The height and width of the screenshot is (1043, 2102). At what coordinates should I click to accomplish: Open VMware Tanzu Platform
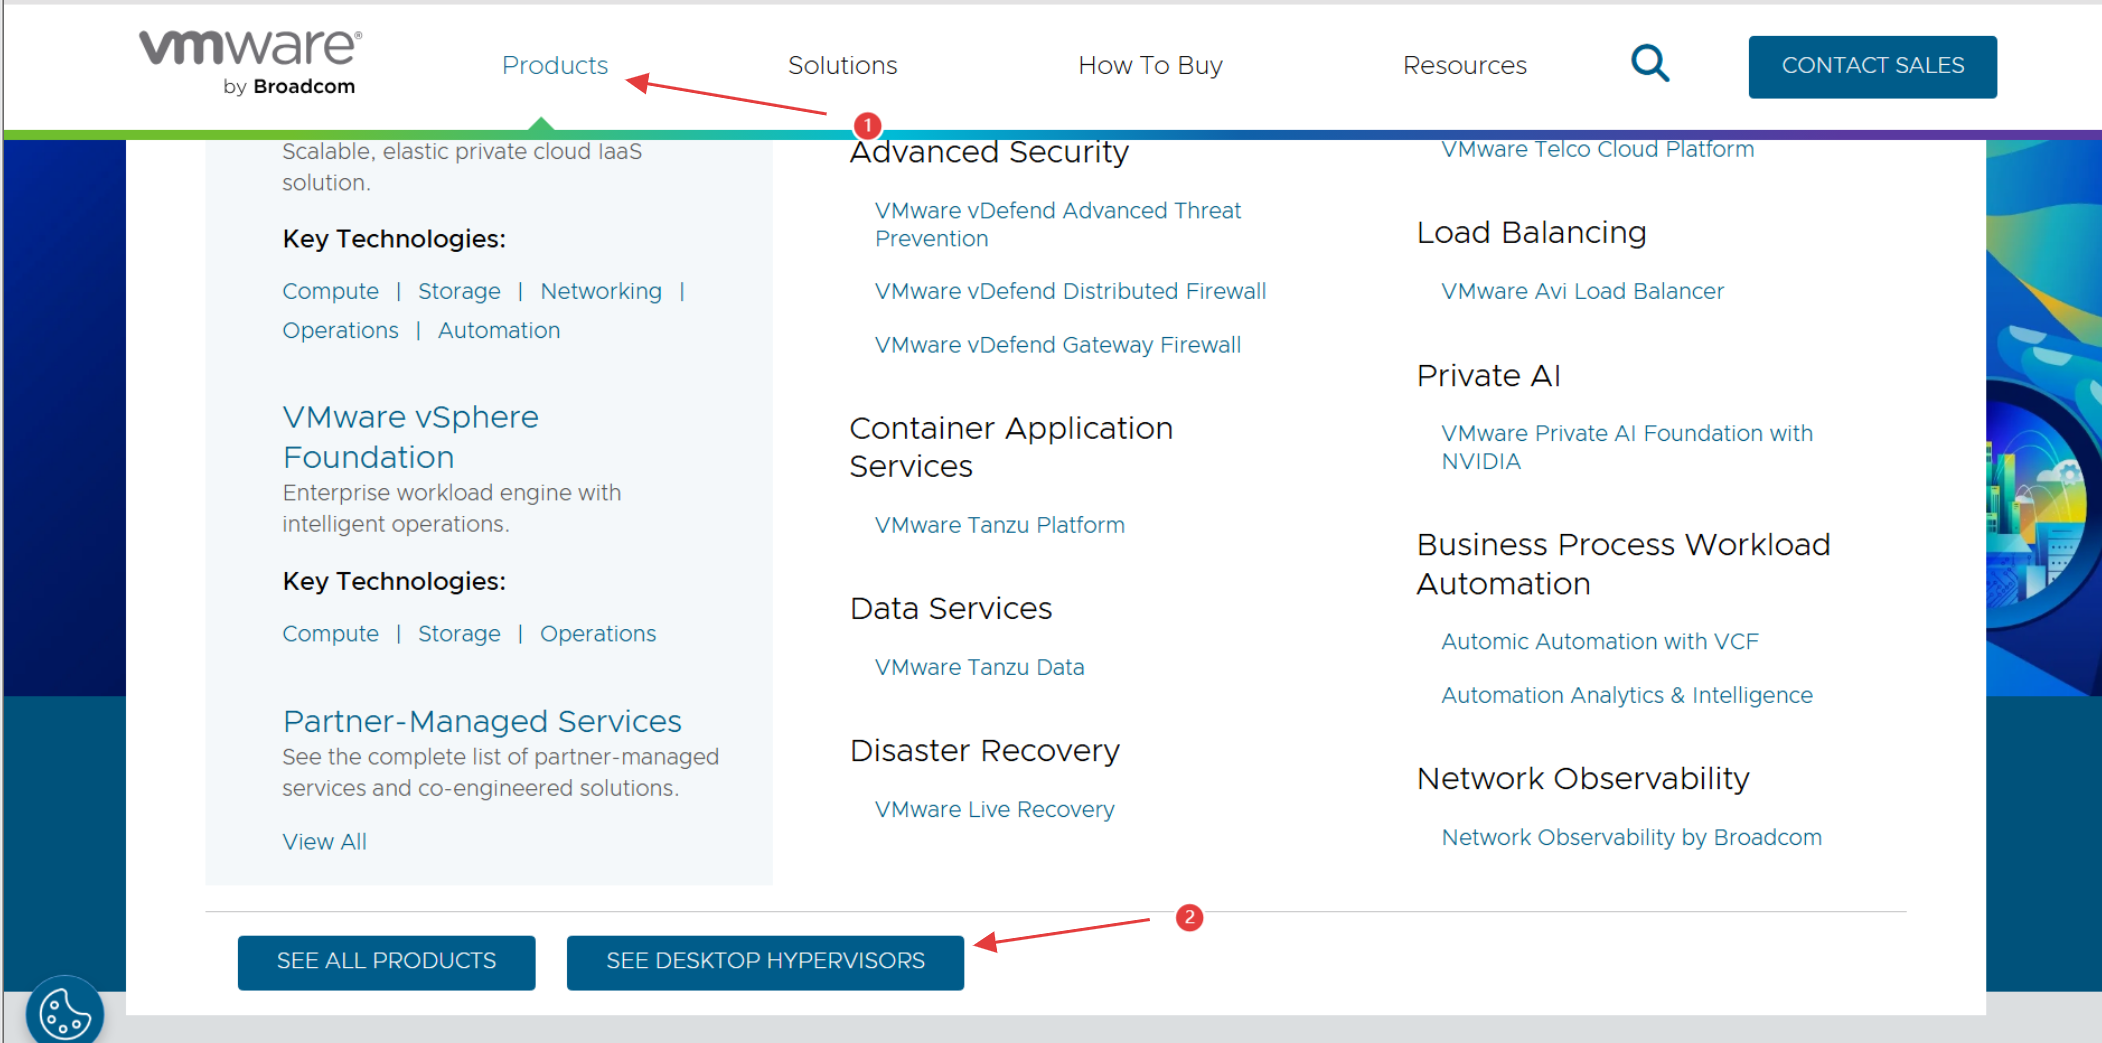pyautogui.click(x=999, y=524)
